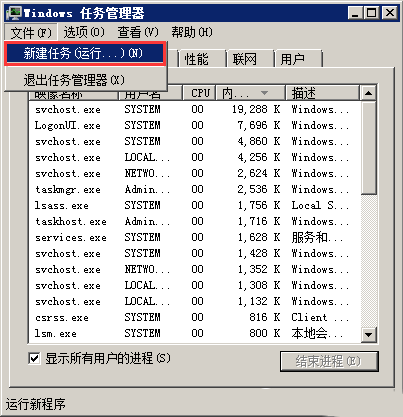Open the 文件(F) menu
This screenshot has height=417, width=403.
click(31, 32)
